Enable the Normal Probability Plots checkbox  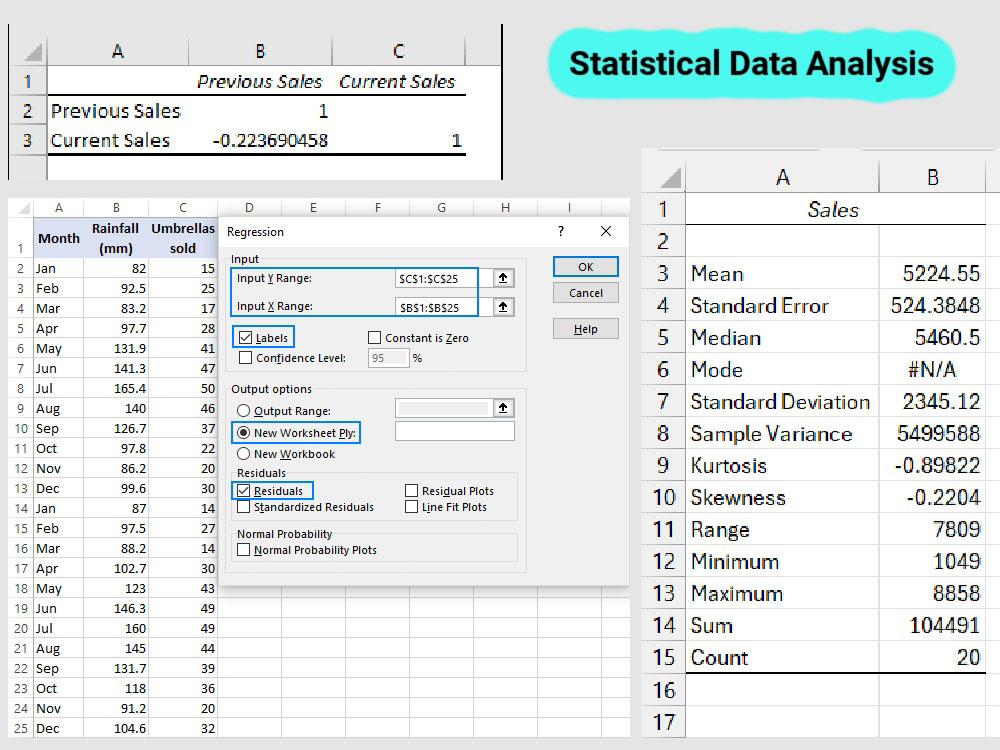[244, 550]
